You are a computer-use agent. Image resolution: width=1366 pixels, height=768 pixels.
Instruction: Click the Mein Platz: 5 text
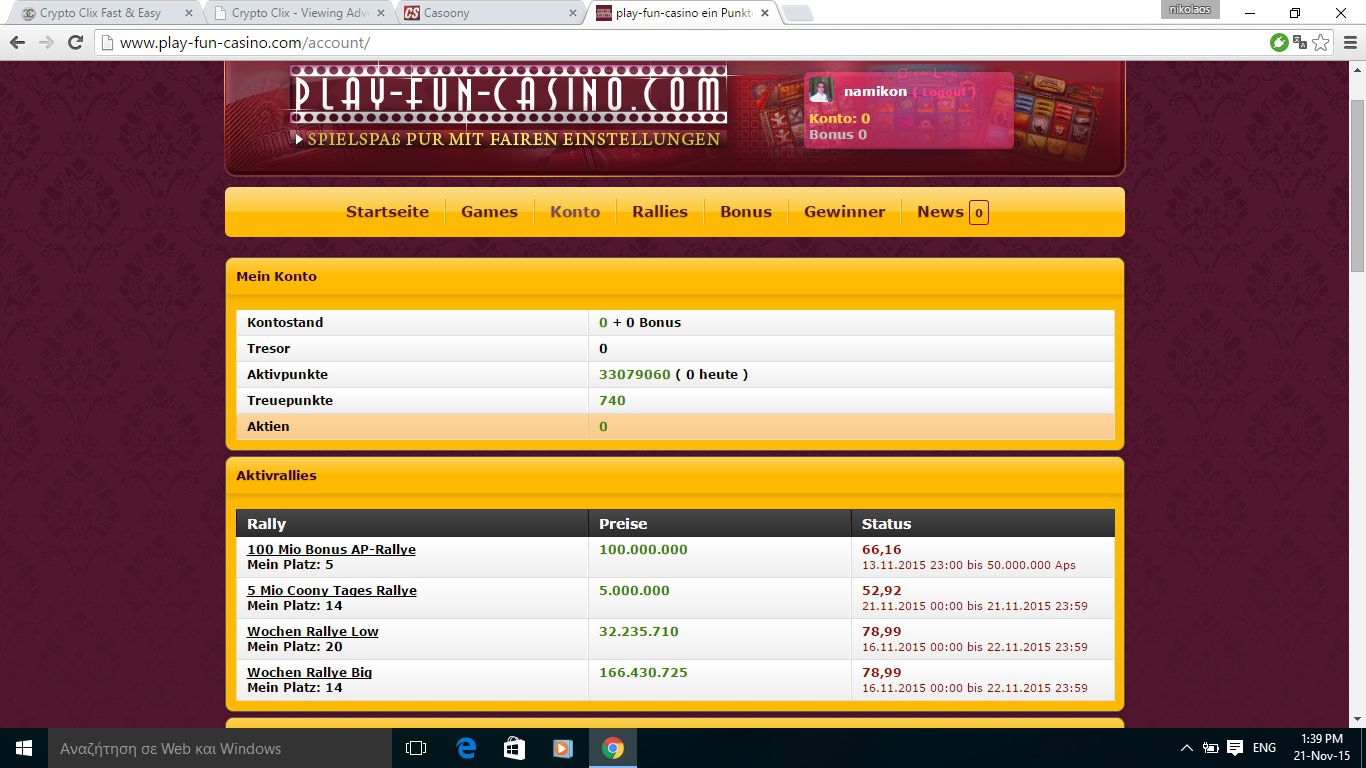tap(290, 565)
